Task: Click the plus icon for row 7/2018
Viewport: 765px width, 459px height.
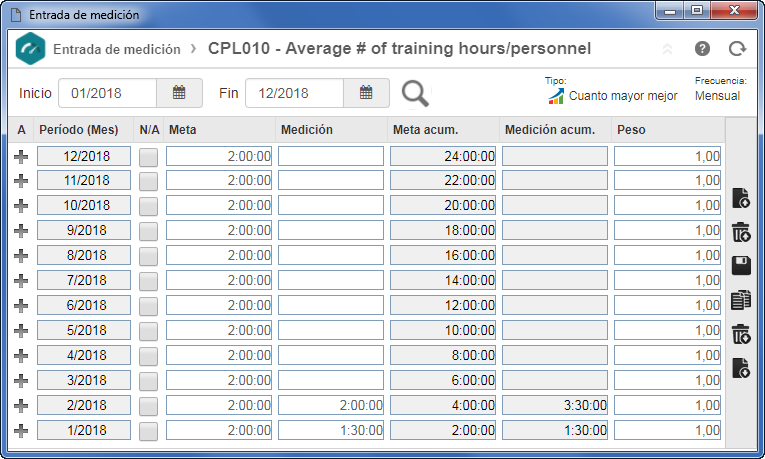Action: tap(21, 280)
